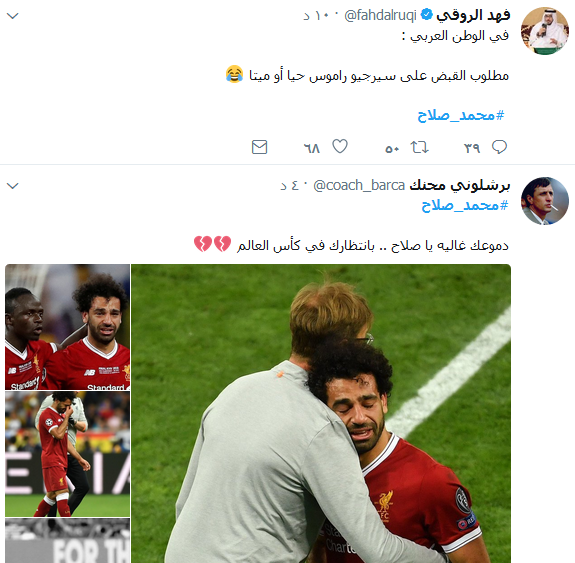Click the blue verified badge beside fahdalruqi
This screenshot has width=575, height=563.
(426, 15)
